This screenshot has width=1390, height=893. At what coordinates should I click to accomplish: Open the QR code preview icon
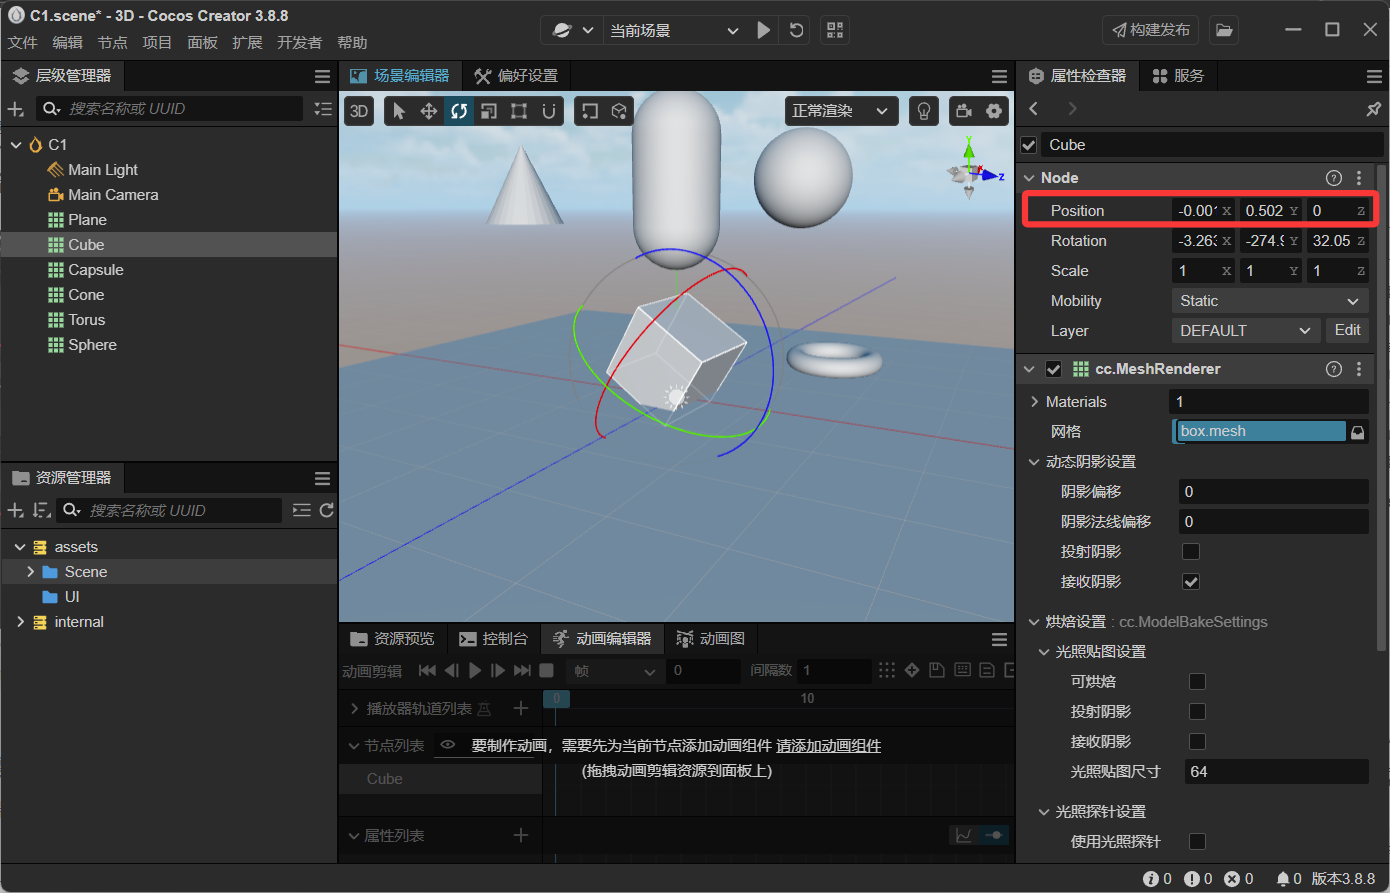click(x=835, y=30)
